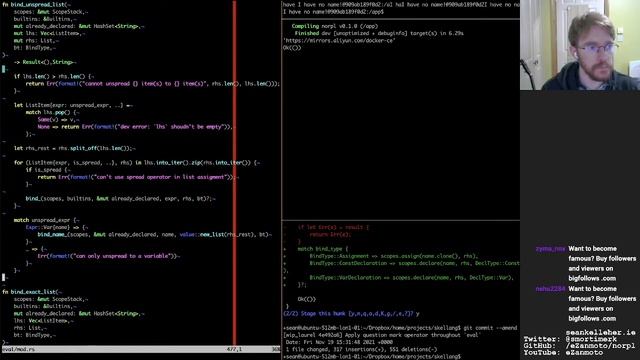Click the "for (ListItem{expr, is_spread, ..}, rhs)" loop line
Viewport: 640px width, 360px height.
point(137,162)
